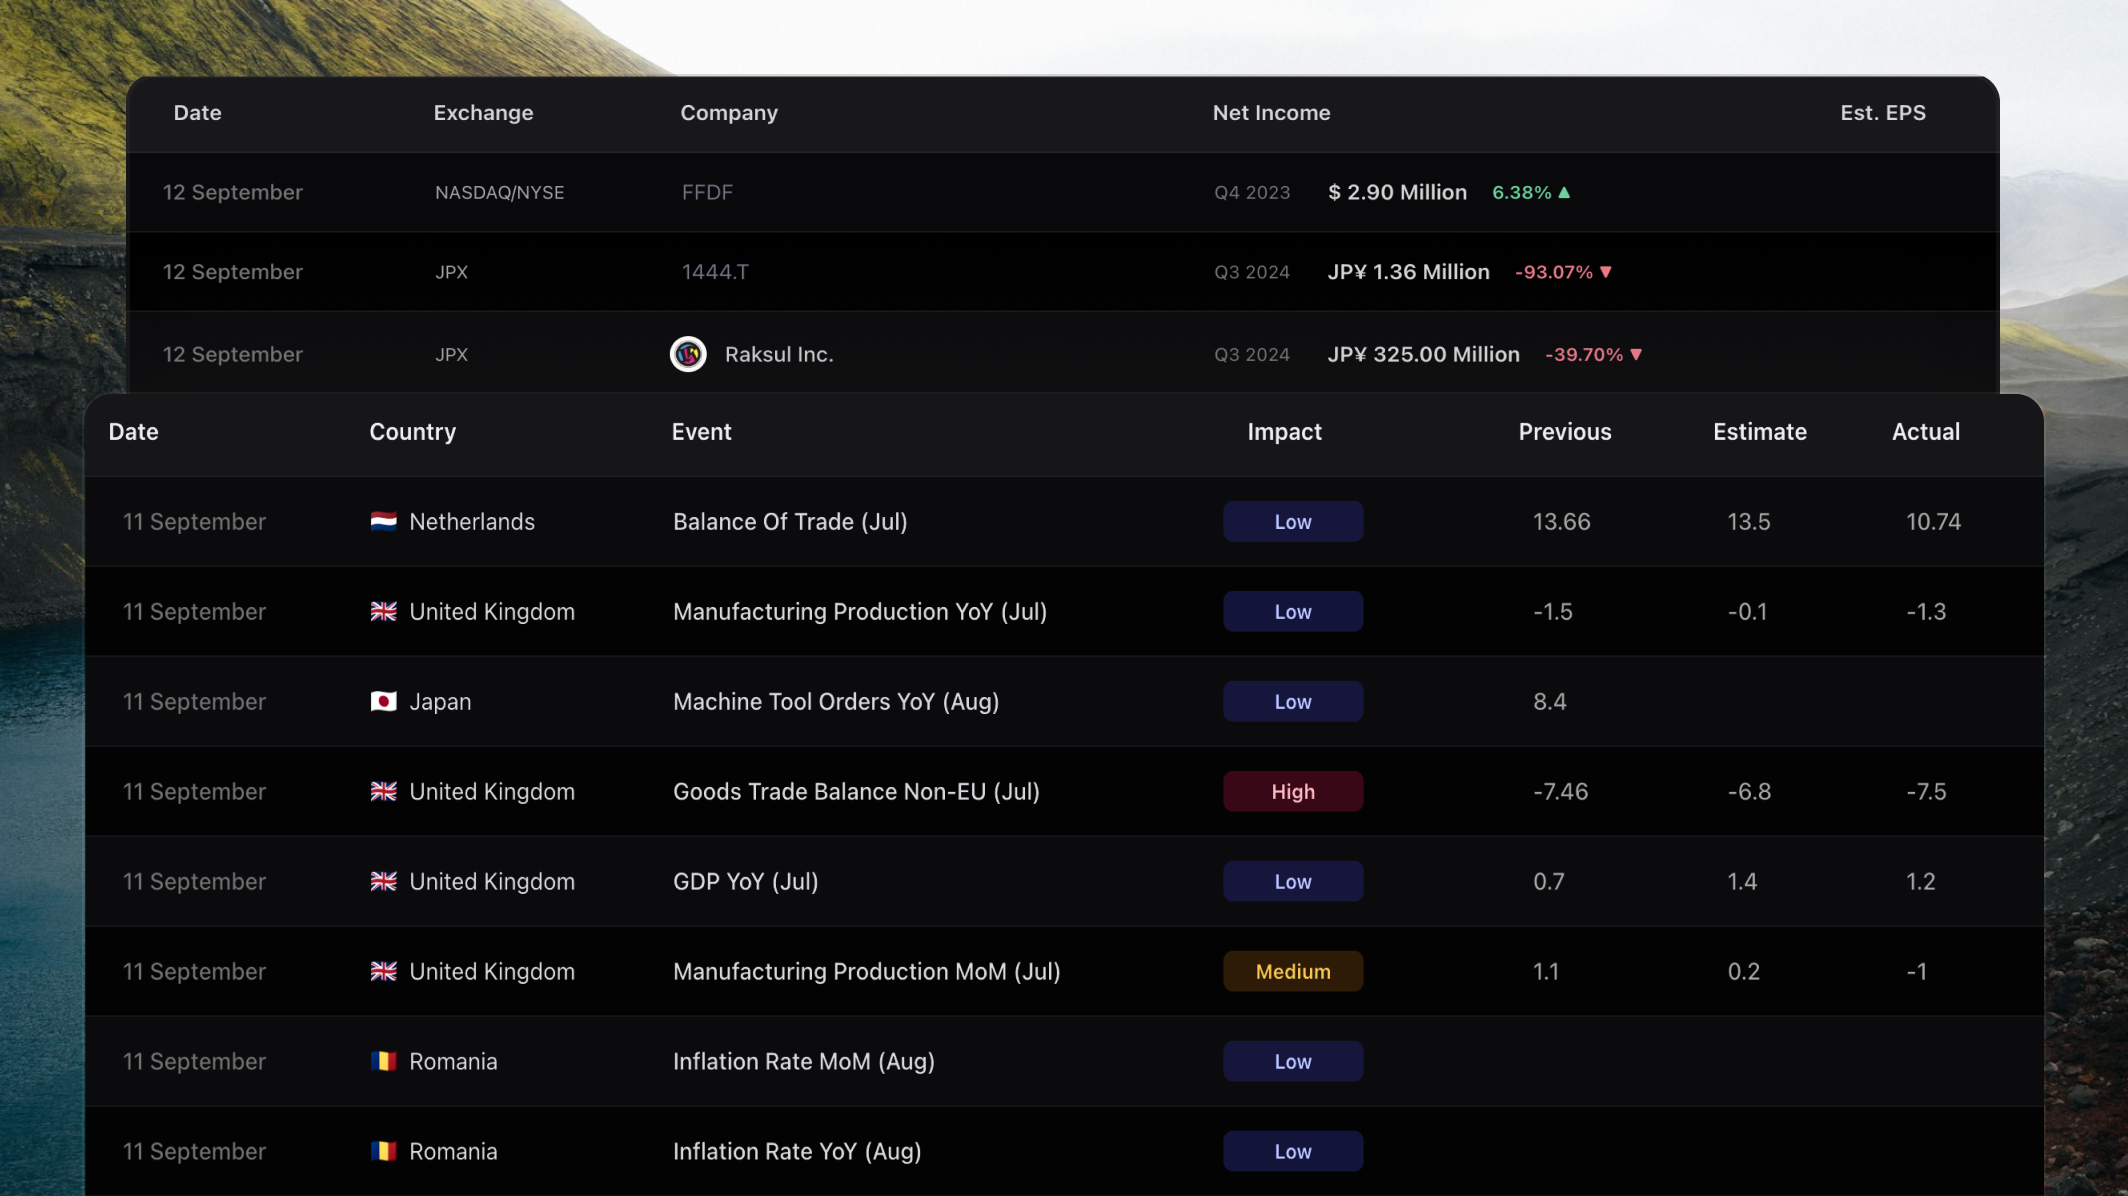Click the -39.70% change percentage
Image resolution: width=2128 pixels, height=1196 pixels.
[x=1584, y=354]
